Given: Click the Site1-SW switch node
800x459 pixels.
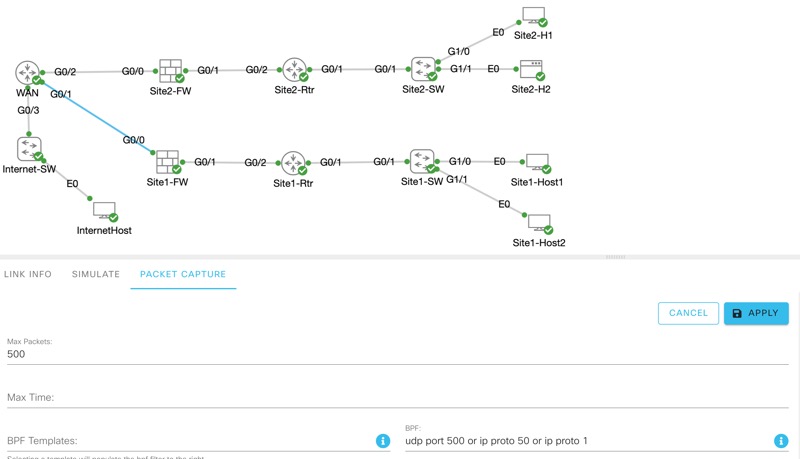Looking at the screenshot, I should 422,161.
